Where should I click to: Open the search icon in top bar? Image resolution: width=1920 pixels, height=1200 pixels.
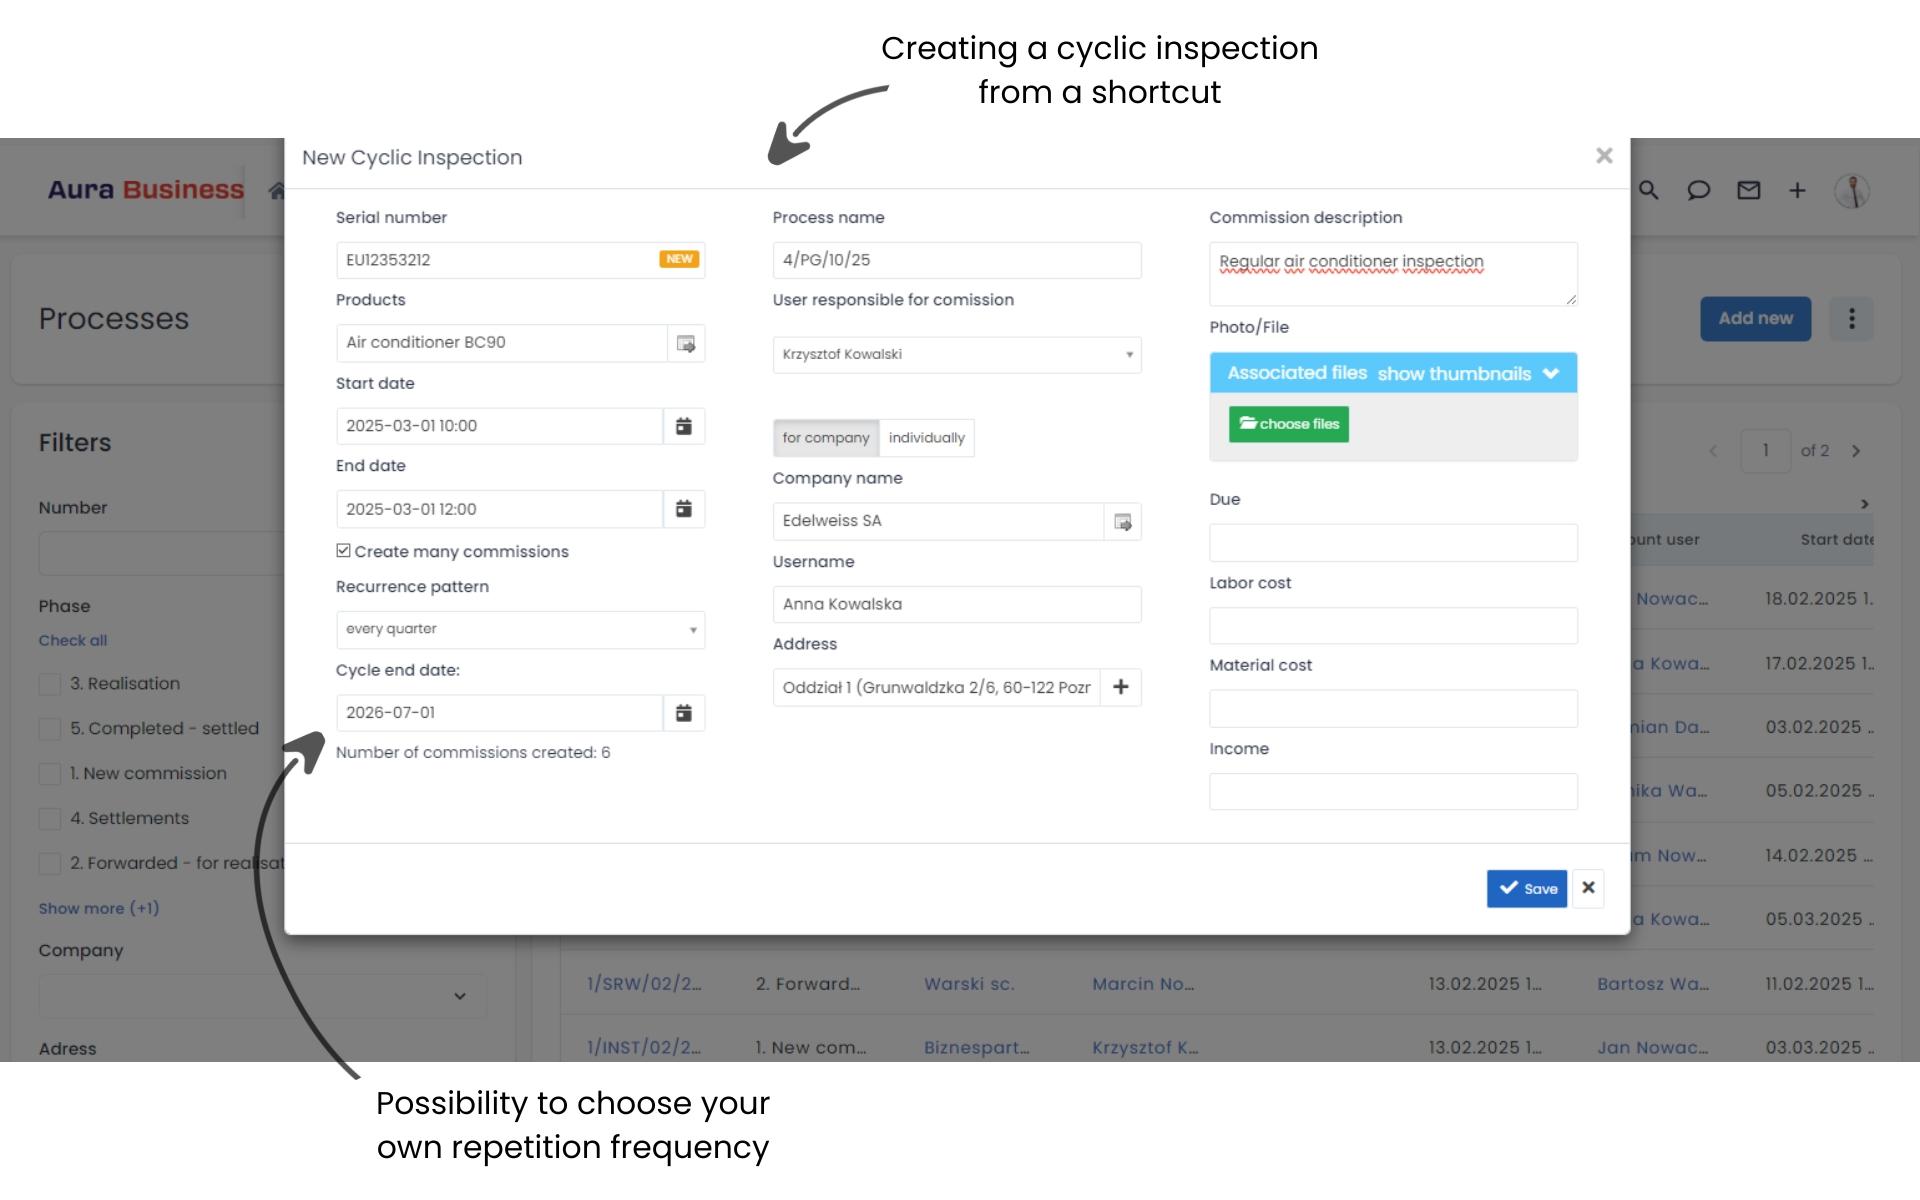(1649, 190)
